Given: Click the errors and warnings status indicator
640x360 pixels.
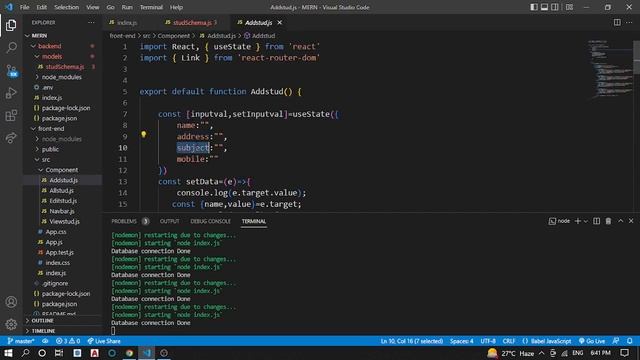Looking at the screenshot, I should click(x=68, y=341).
